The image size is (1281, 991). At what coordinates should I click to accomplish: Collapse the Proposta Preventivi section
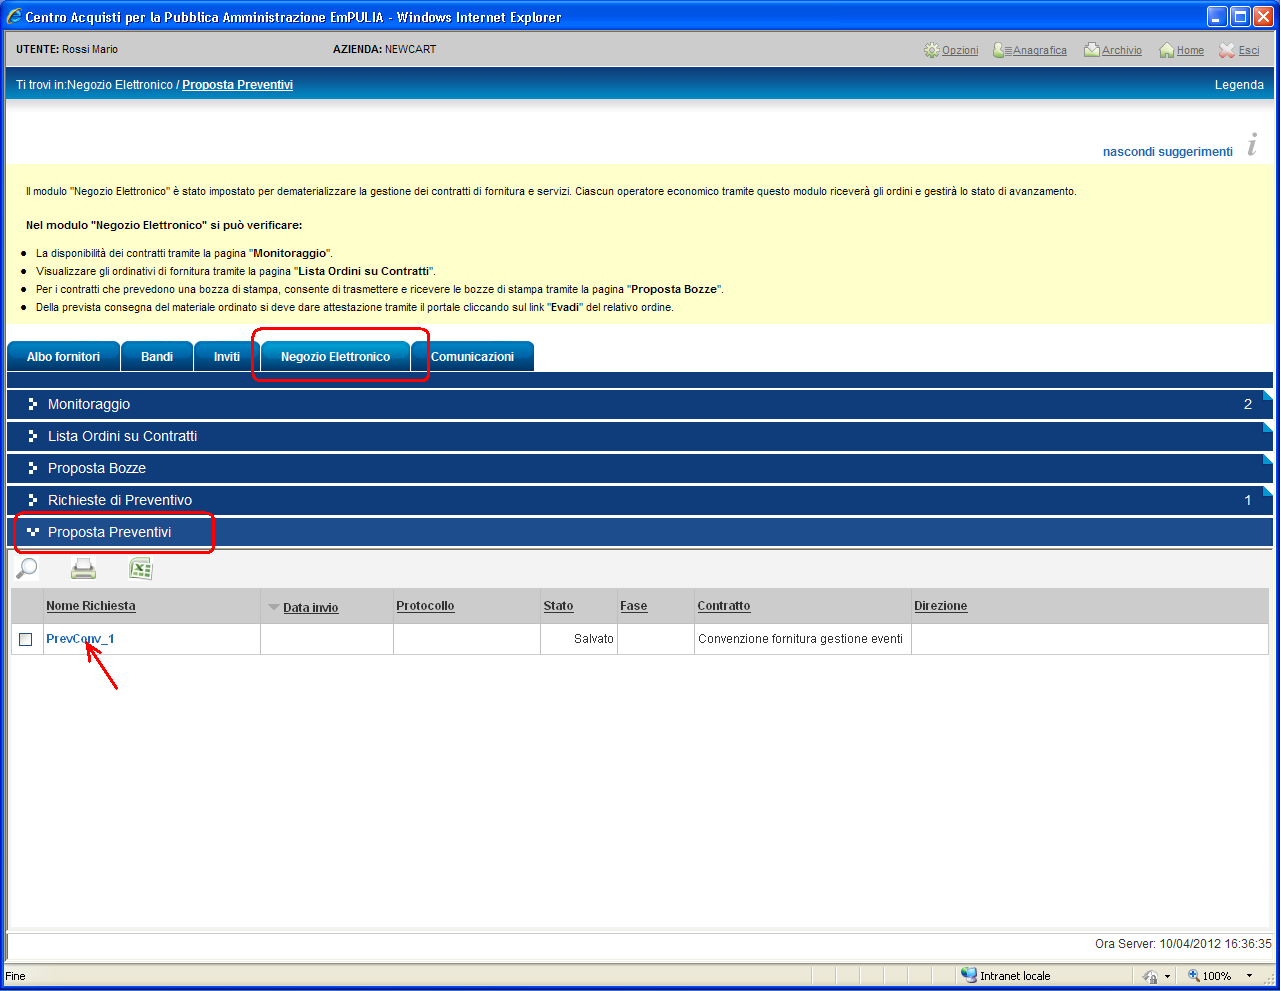pyautogui.click(x=640, y=532)
